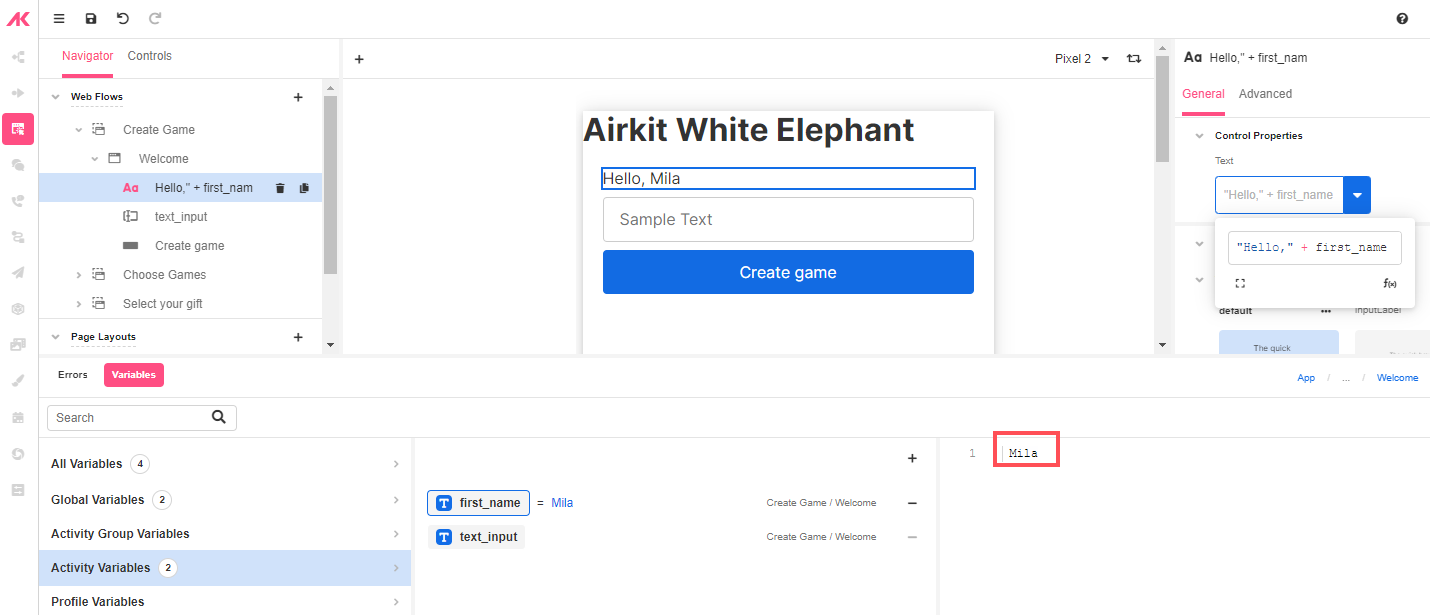The image size is (1430, 615).
Task: Remove the text_input variable with minus
Action: tap(912, 537)
